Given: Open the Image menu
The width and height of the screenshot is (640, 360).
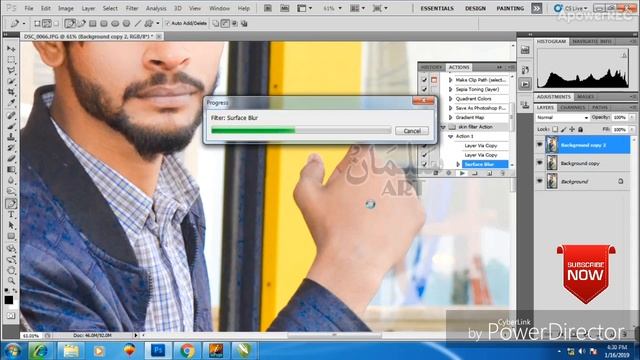Looking at the screenshot, I should pos(65,8).
